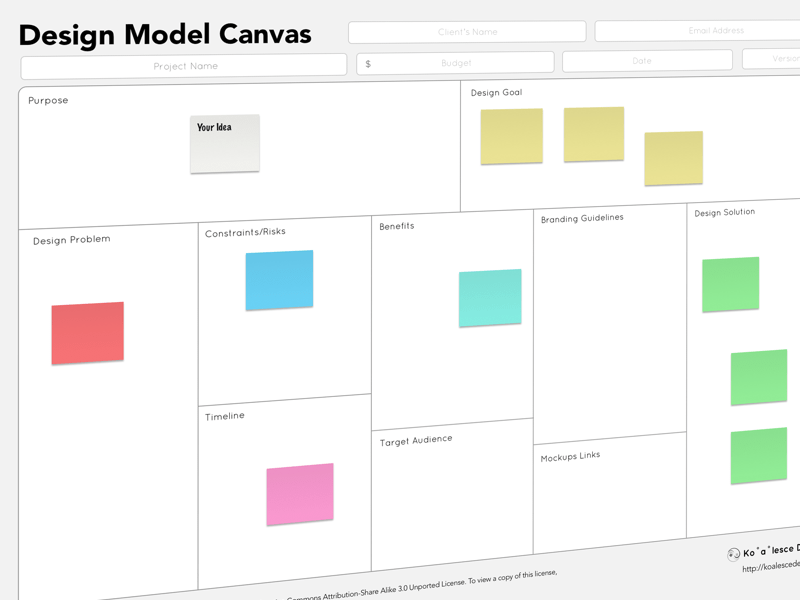Select the 'Your Idea' sticky note

point(225,144)
